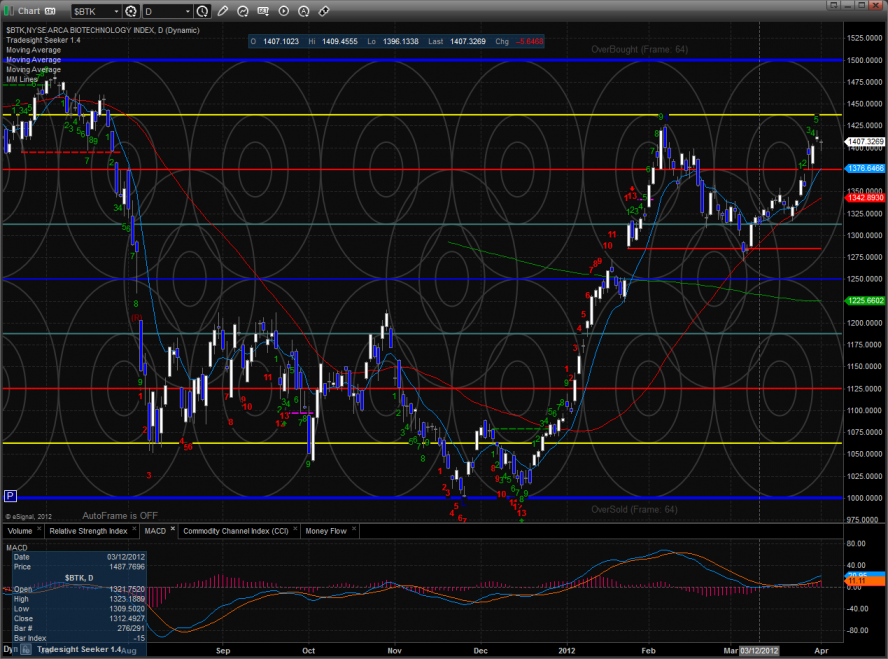Click the time interval clock icon
The width and height of the screenshot is (888, 659).
[x=203, y=11]
